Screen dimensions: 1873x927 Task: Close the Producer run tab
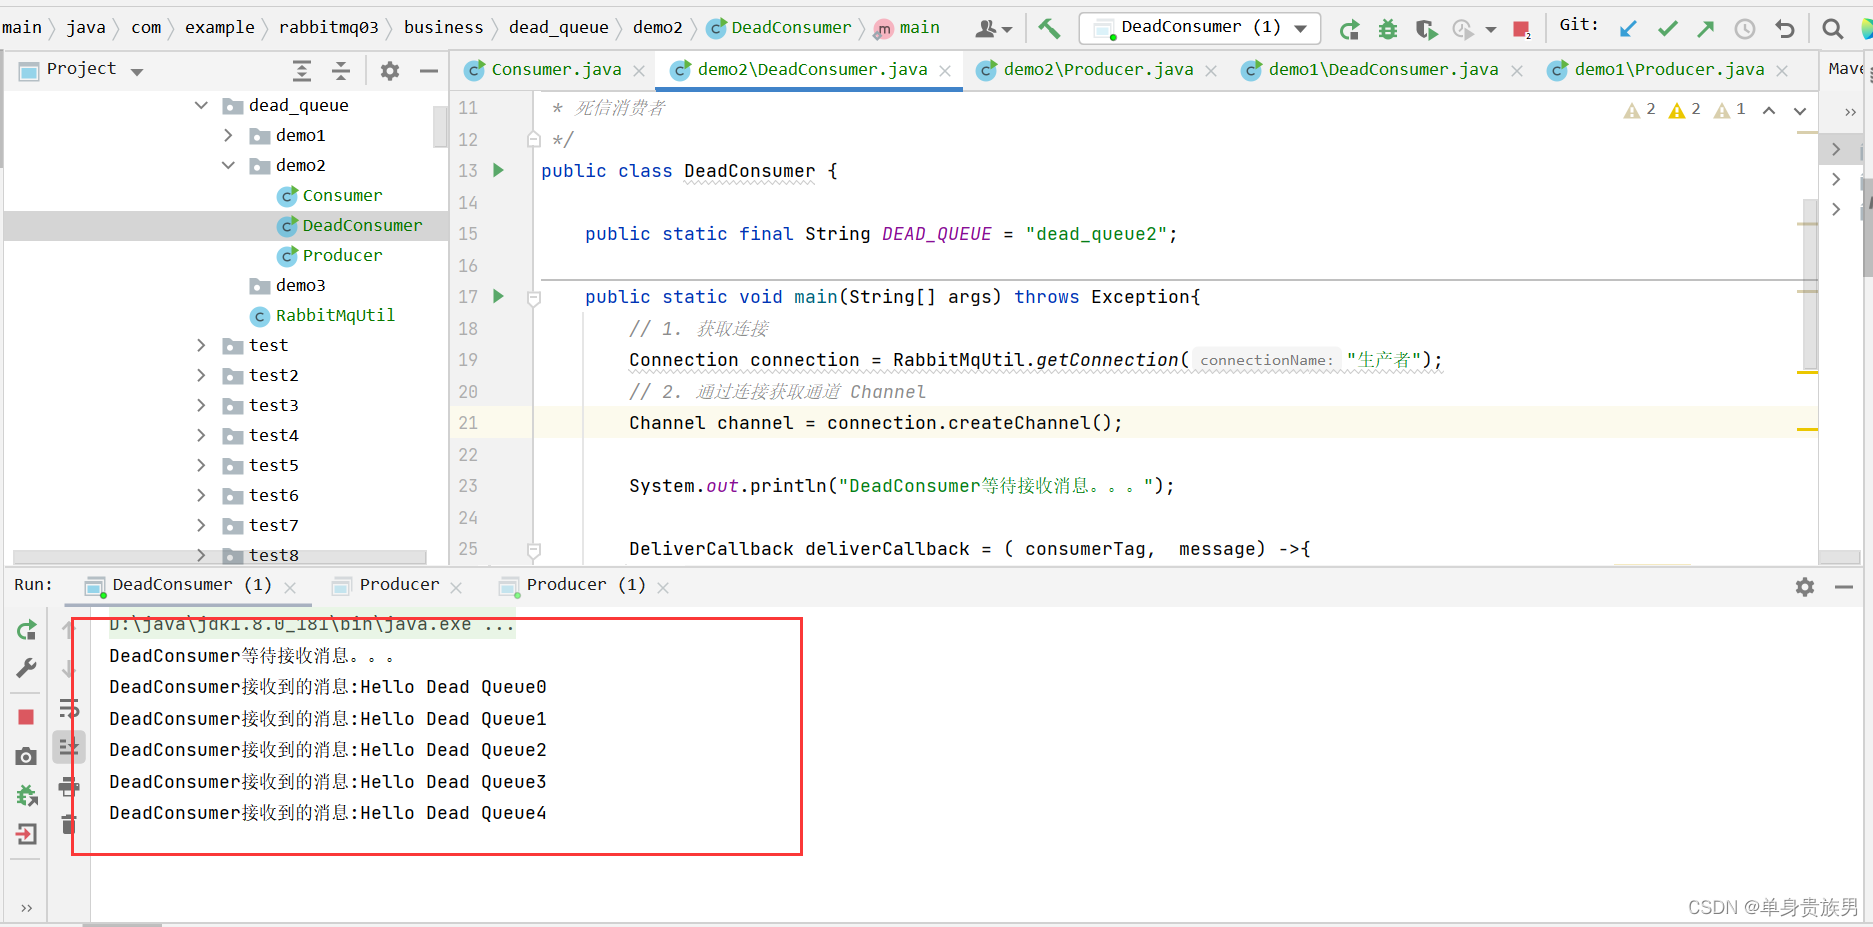[x=456, y=588]
